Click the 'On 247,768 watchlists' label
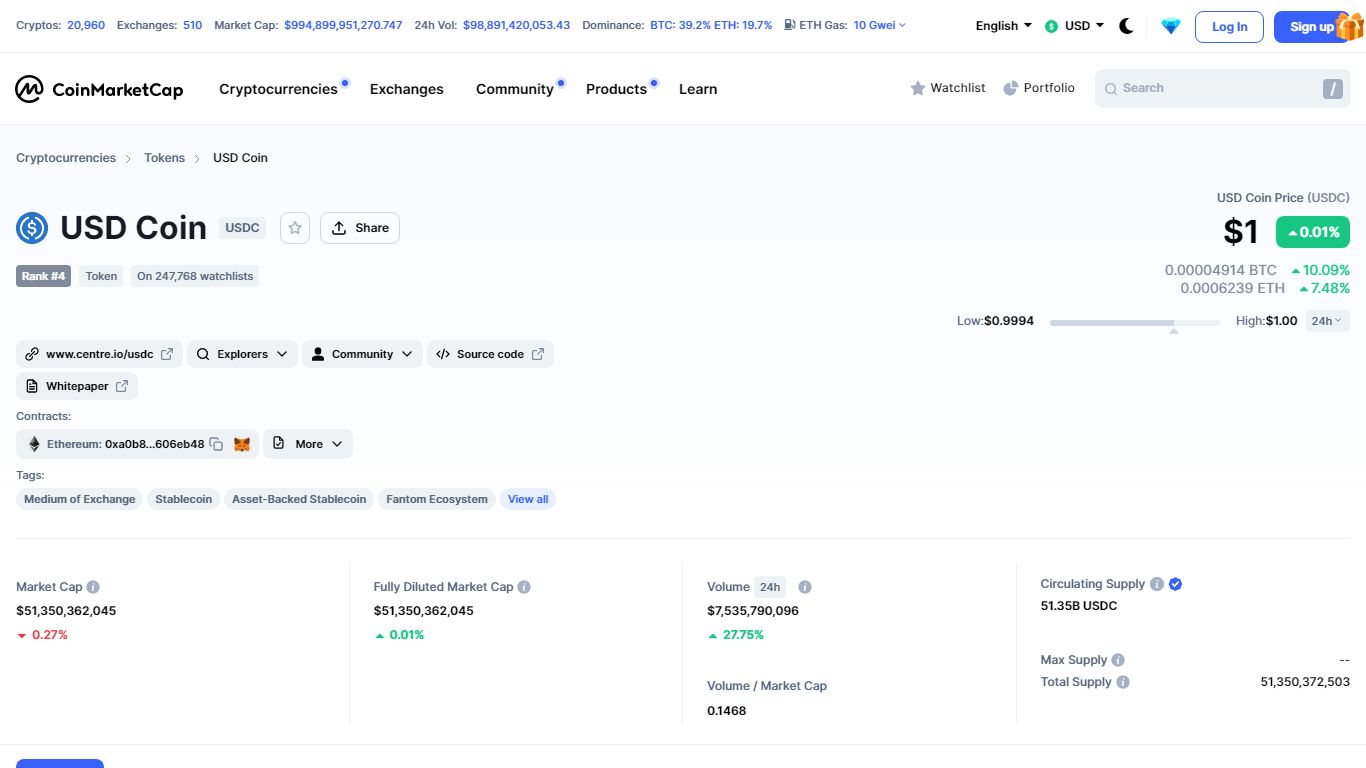 click(195, 276)
